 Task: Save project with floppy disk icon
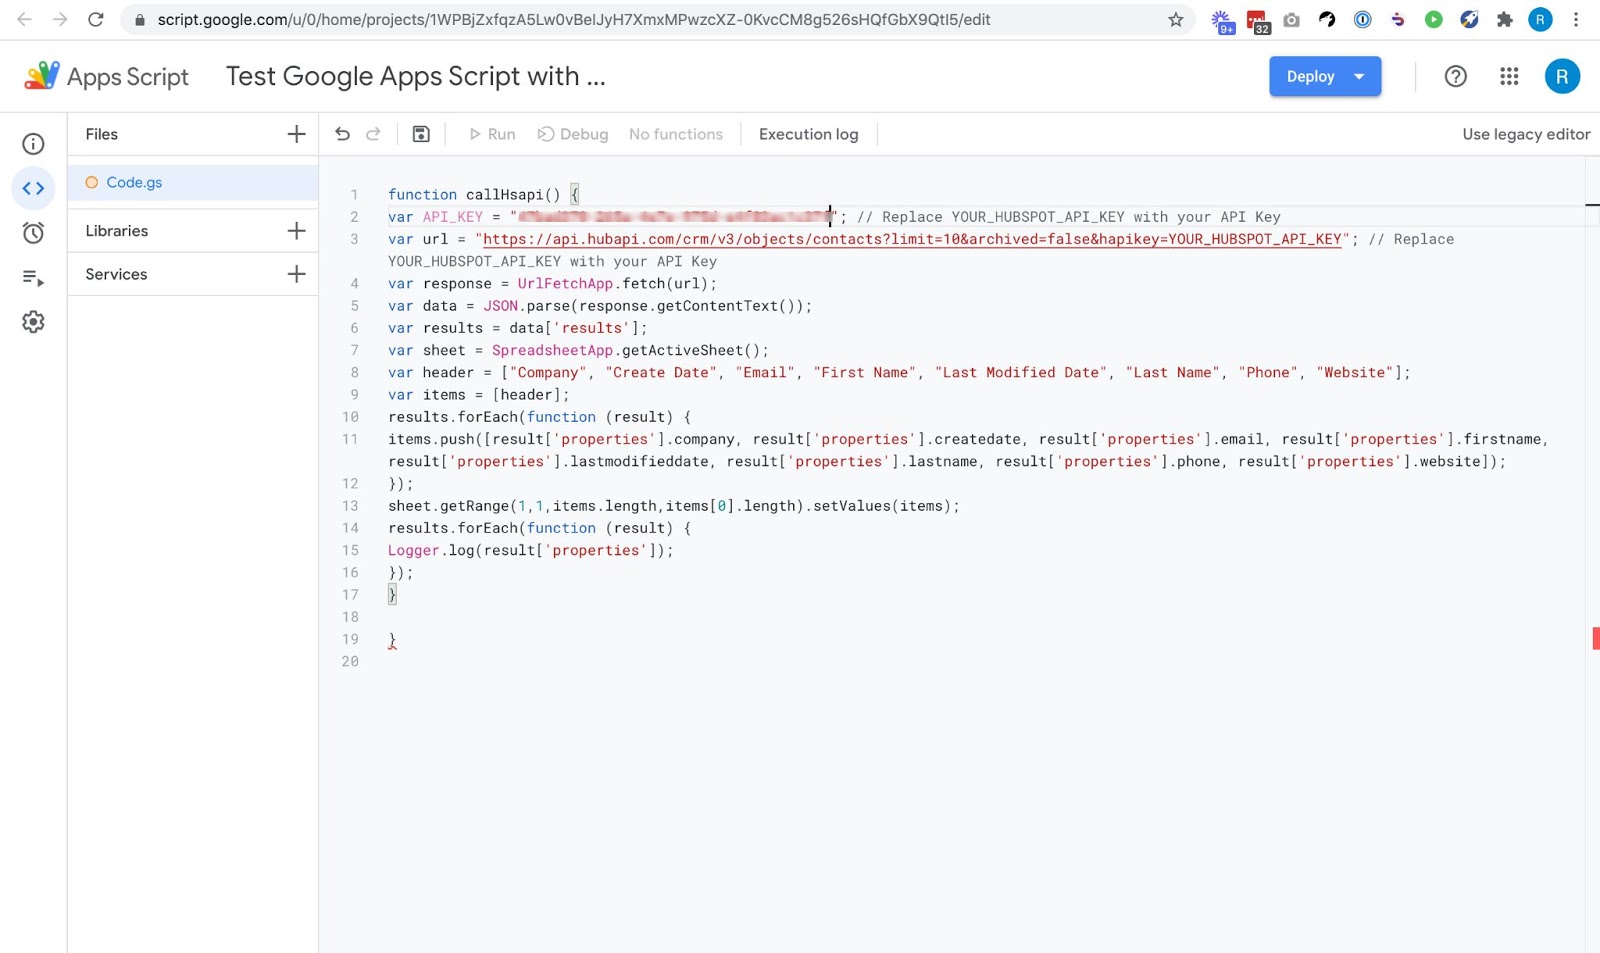(421, 134)
